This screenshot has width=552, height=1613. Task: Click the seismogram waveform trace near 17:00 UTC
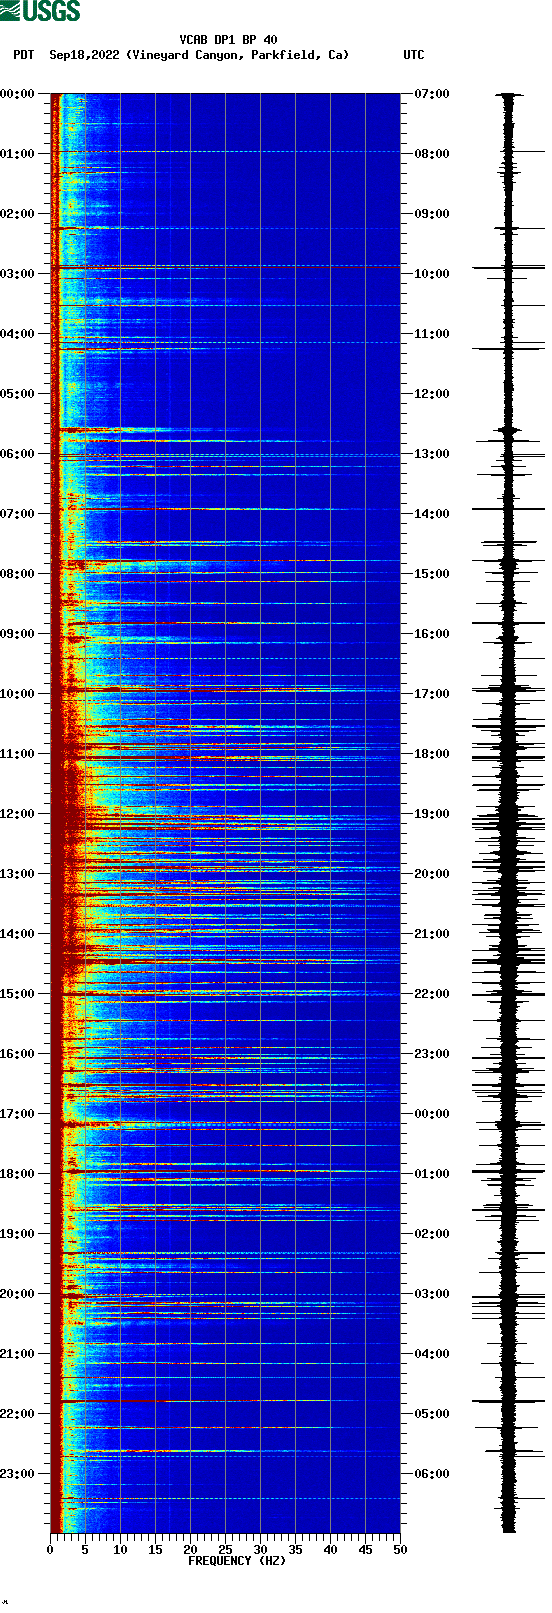pyautogui.click(x=509, y=690)
